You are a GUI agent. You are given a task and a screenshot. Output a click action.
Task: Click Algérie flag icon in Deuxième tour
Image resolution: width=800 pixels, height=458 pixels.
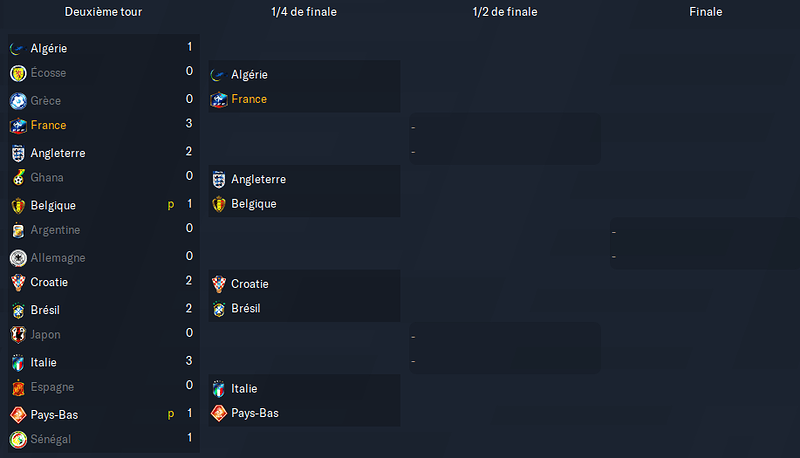(x=18, y=48)
